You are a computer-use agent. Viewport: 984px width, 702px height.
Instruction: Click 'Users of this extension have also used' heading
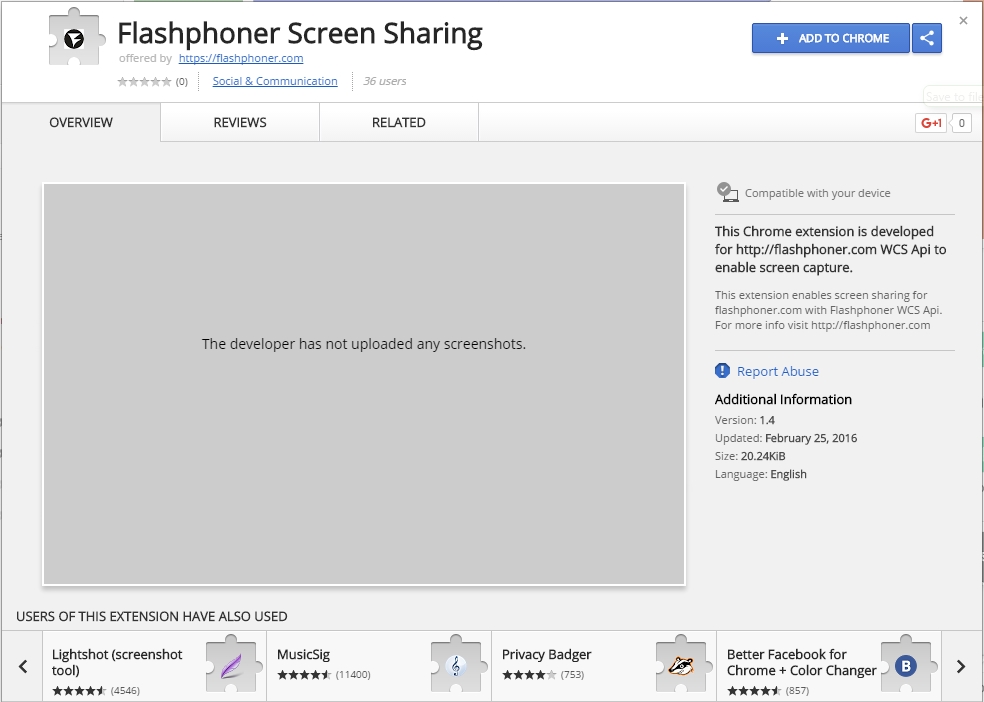pyautogui.click(x=152, y=617)
